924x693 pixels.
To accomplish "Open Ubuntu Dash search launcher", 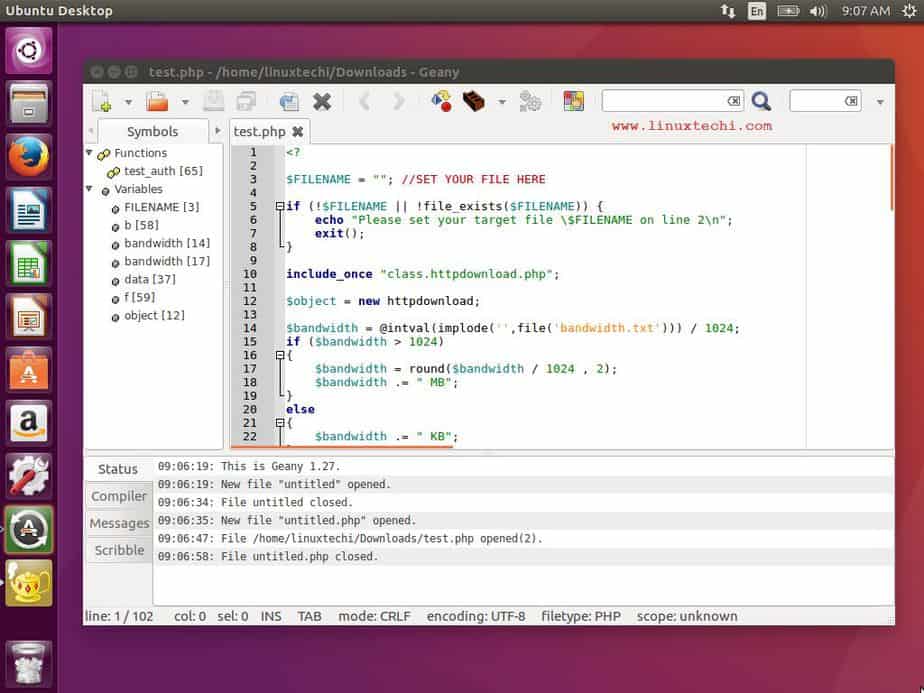I will point(28,51).
